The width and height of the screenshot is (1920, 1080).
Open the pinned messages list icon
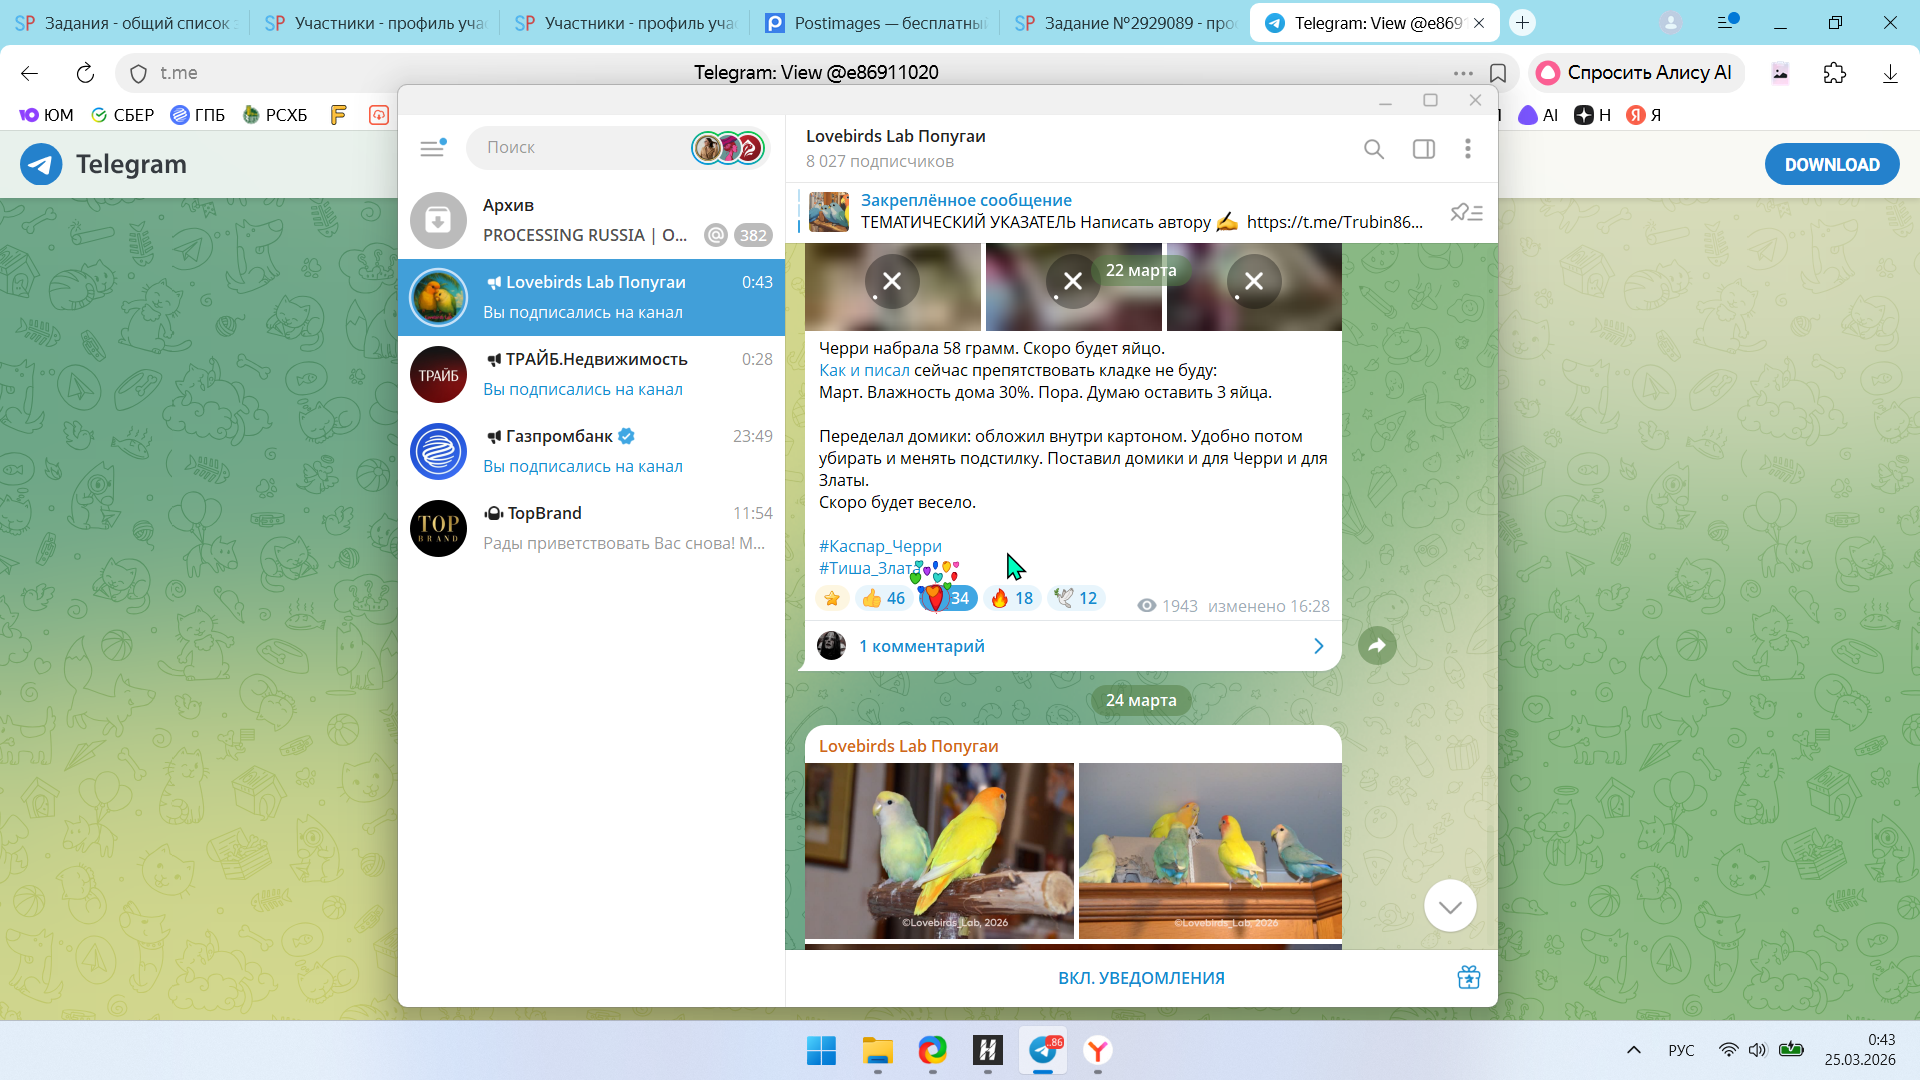(x=1467, y=212)
